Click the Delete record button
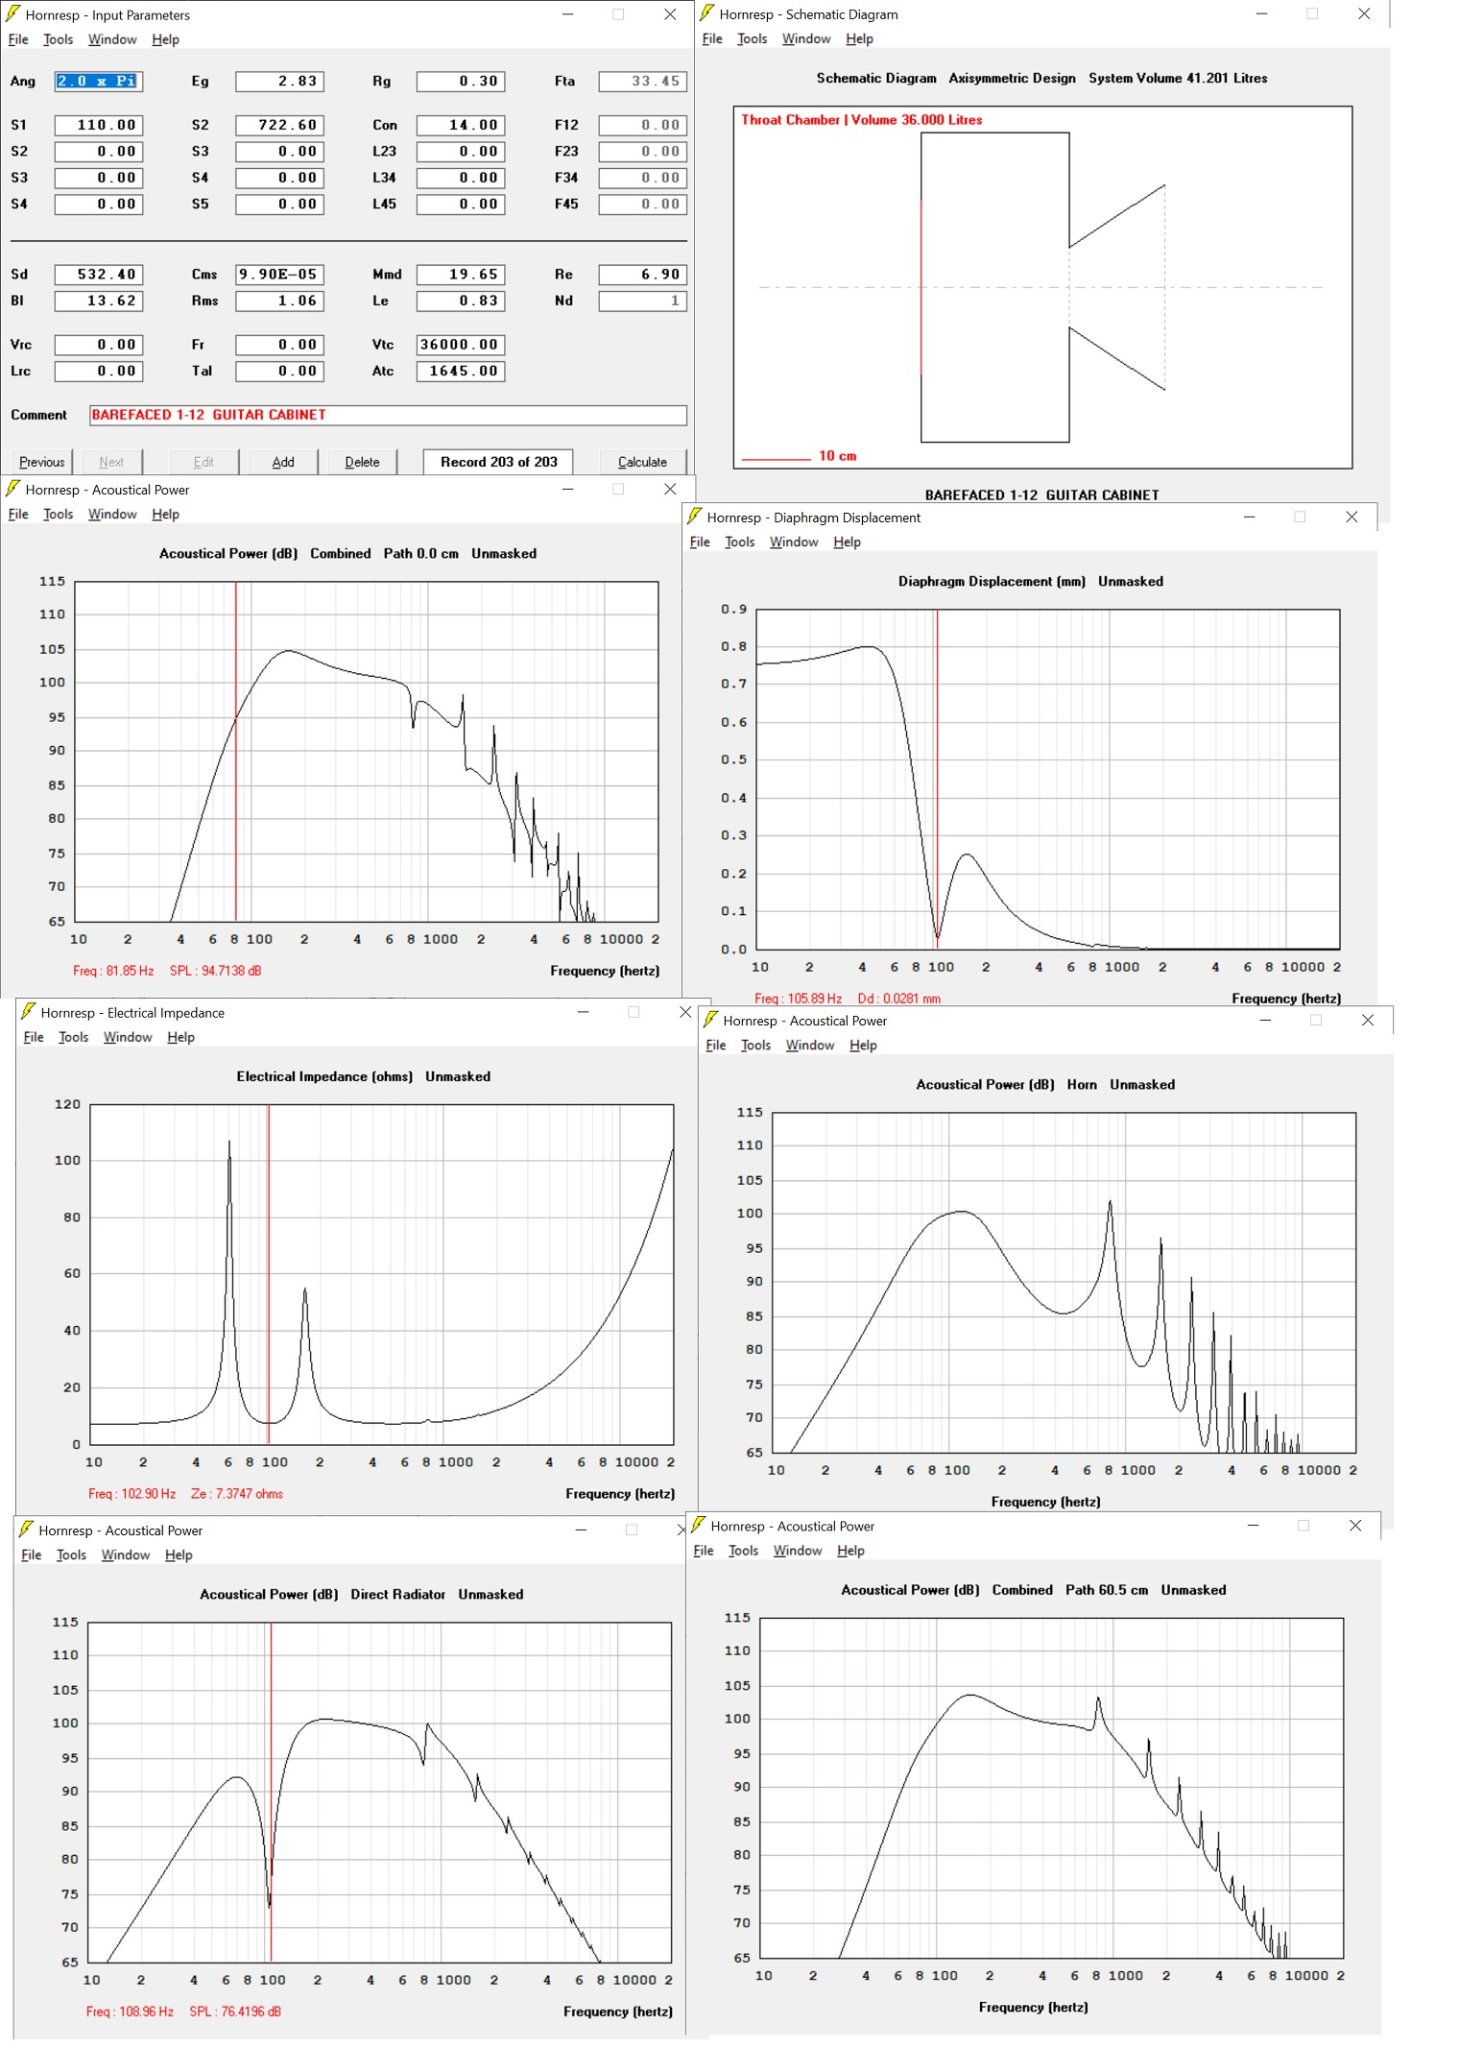 [x=362, y=461]
